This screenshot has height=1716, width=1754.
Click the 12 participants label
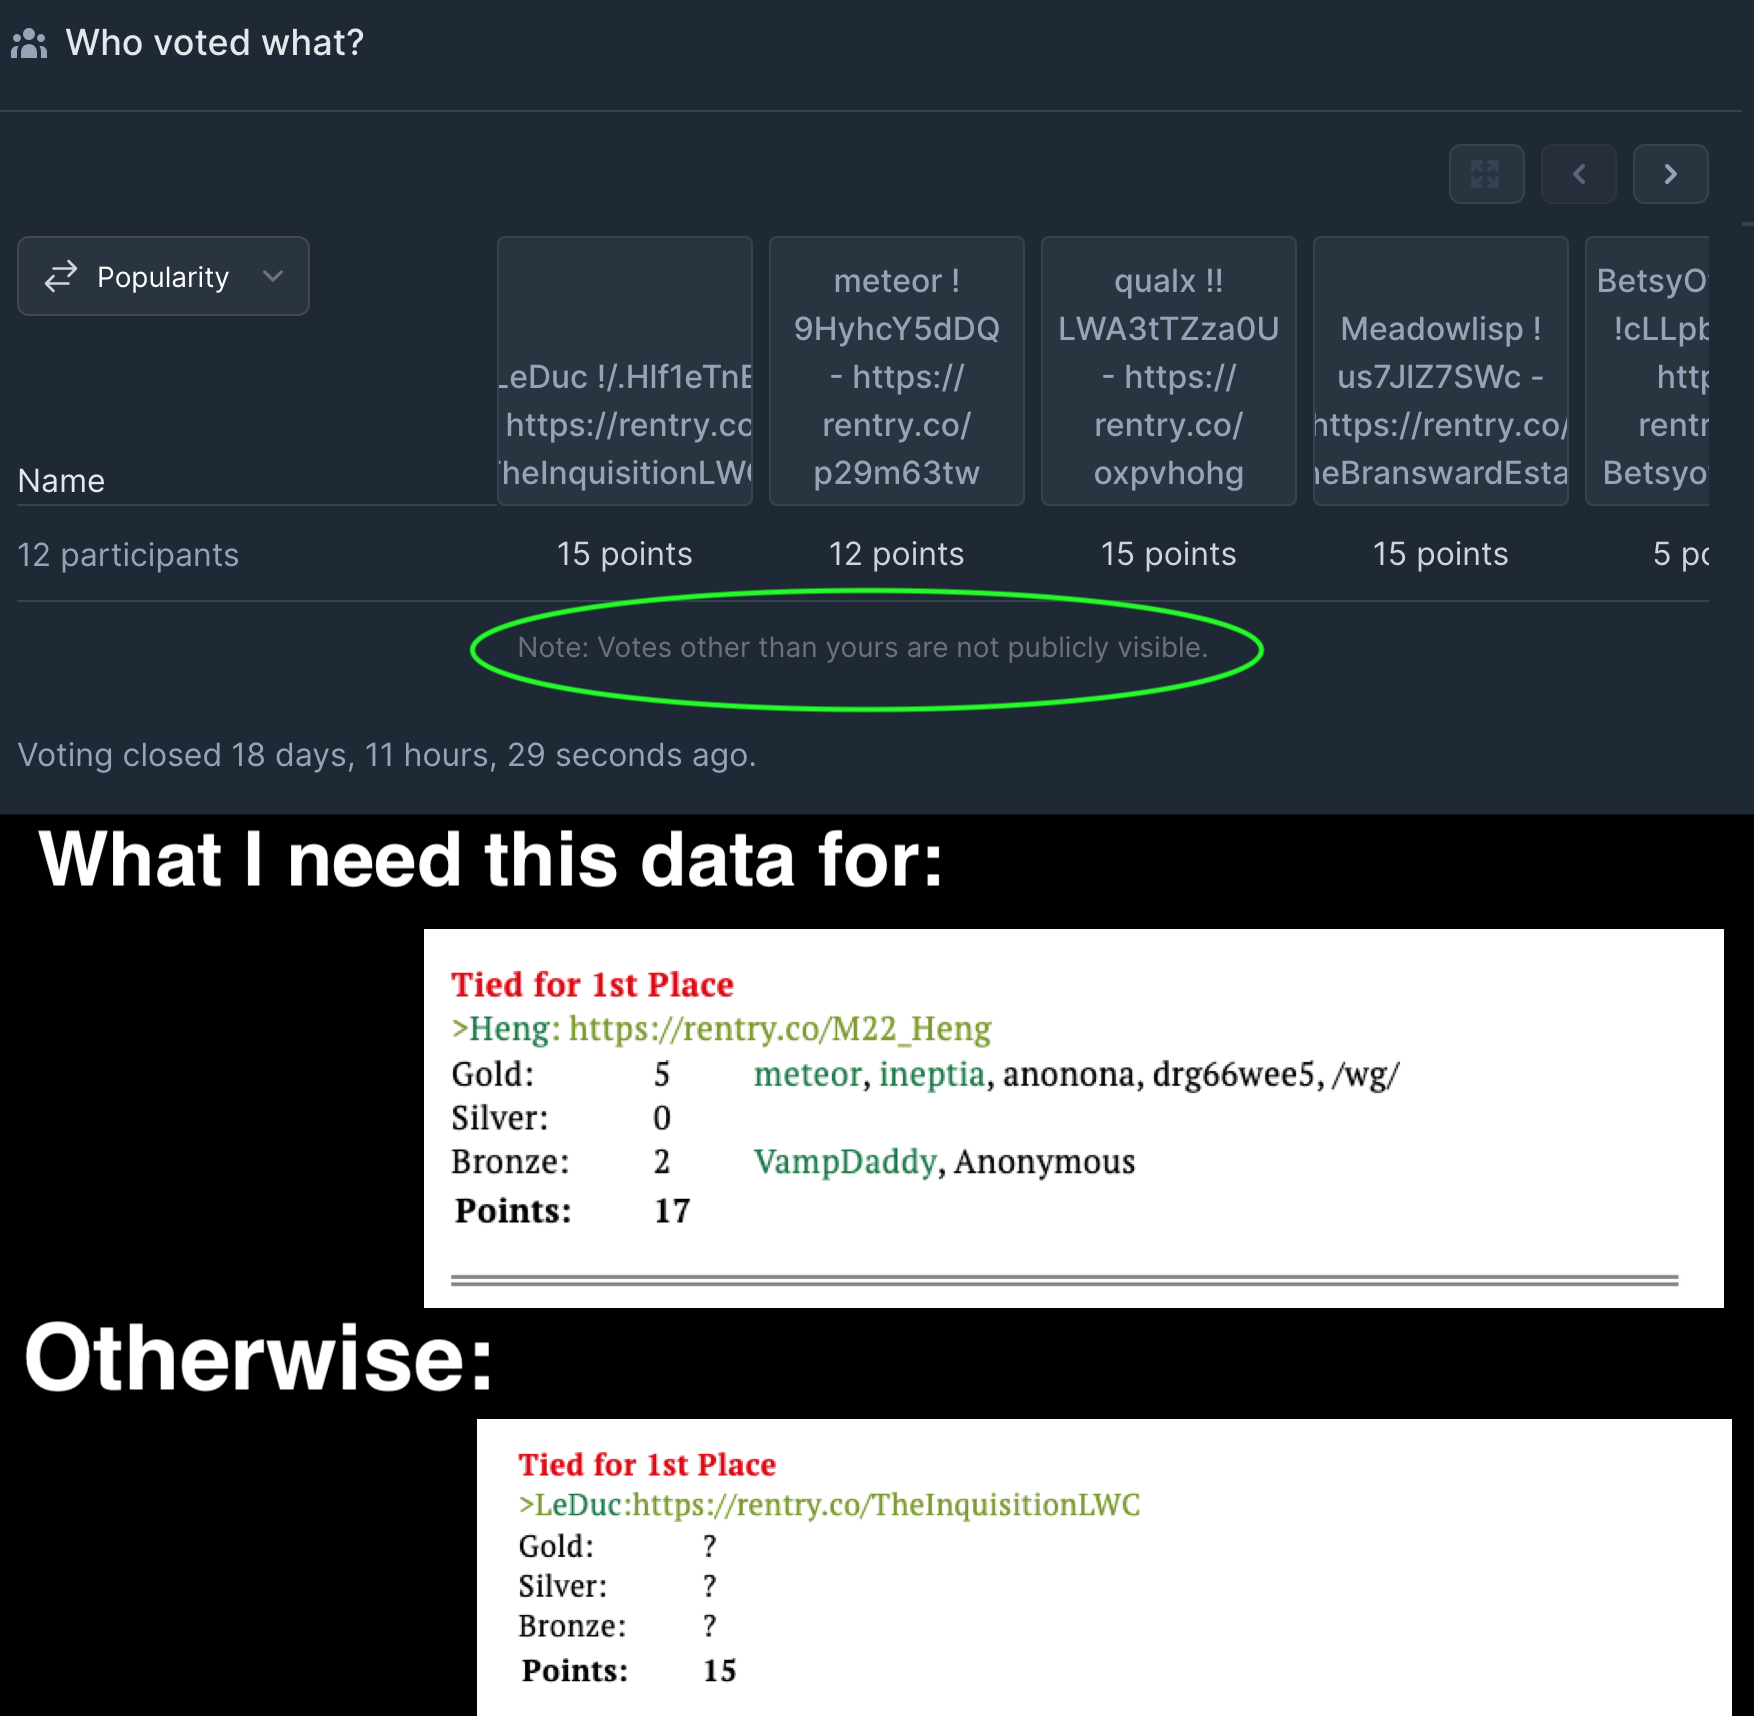(x=128, y=555)
